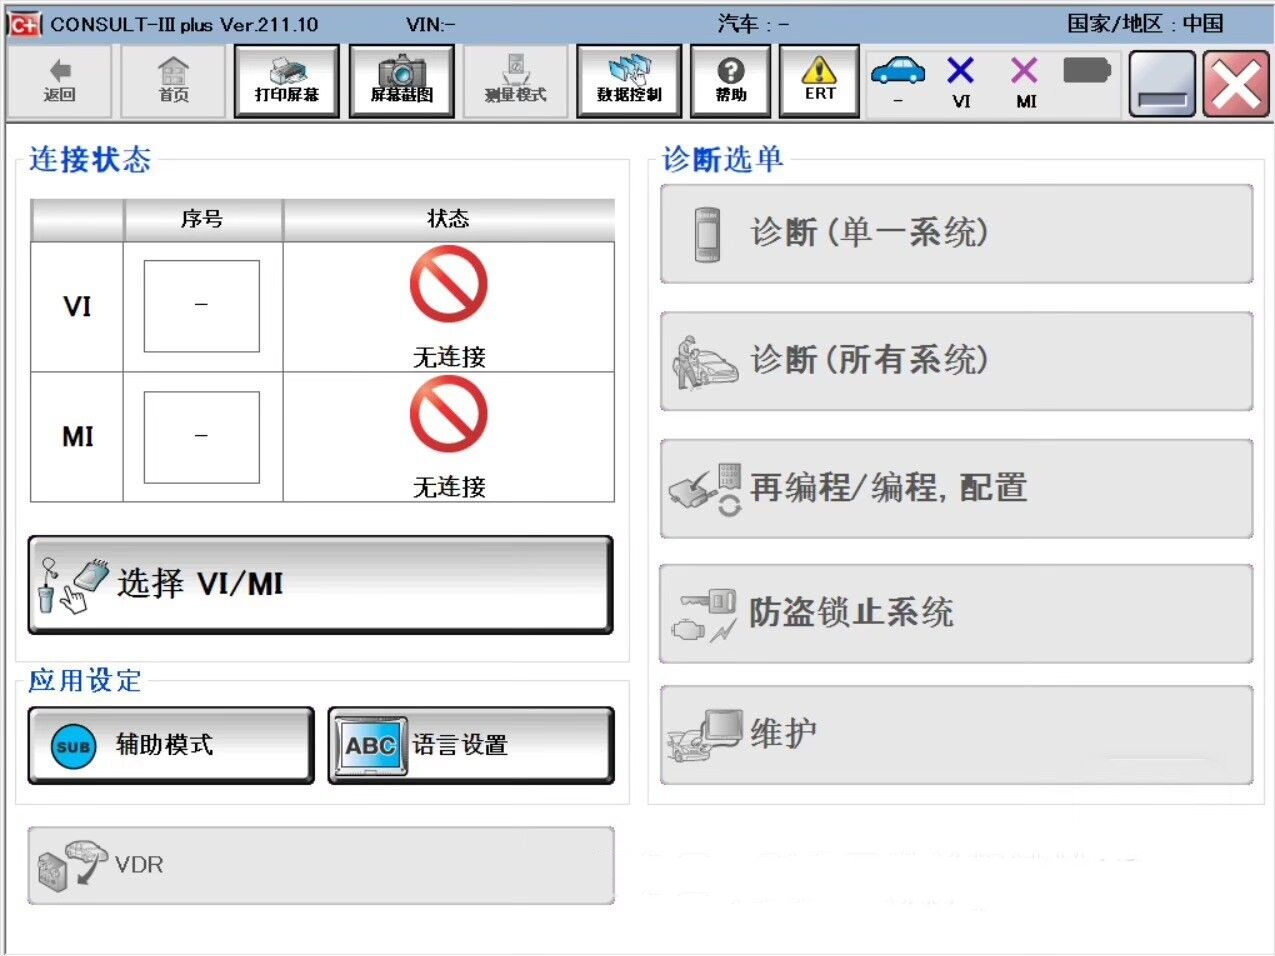Capture with 屏幕截图 camera button
Viewport: 1275px width, 956px height.
tap(402, 82)
